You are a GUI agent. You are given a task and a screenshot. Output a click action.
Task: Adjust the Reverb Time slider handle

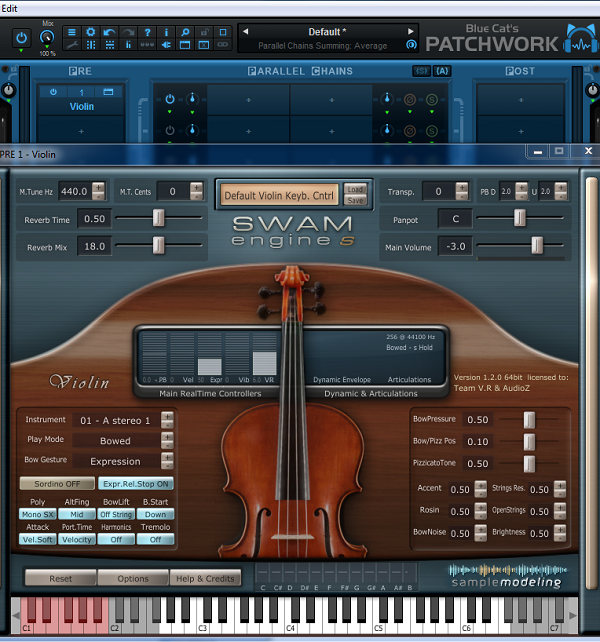158,218
